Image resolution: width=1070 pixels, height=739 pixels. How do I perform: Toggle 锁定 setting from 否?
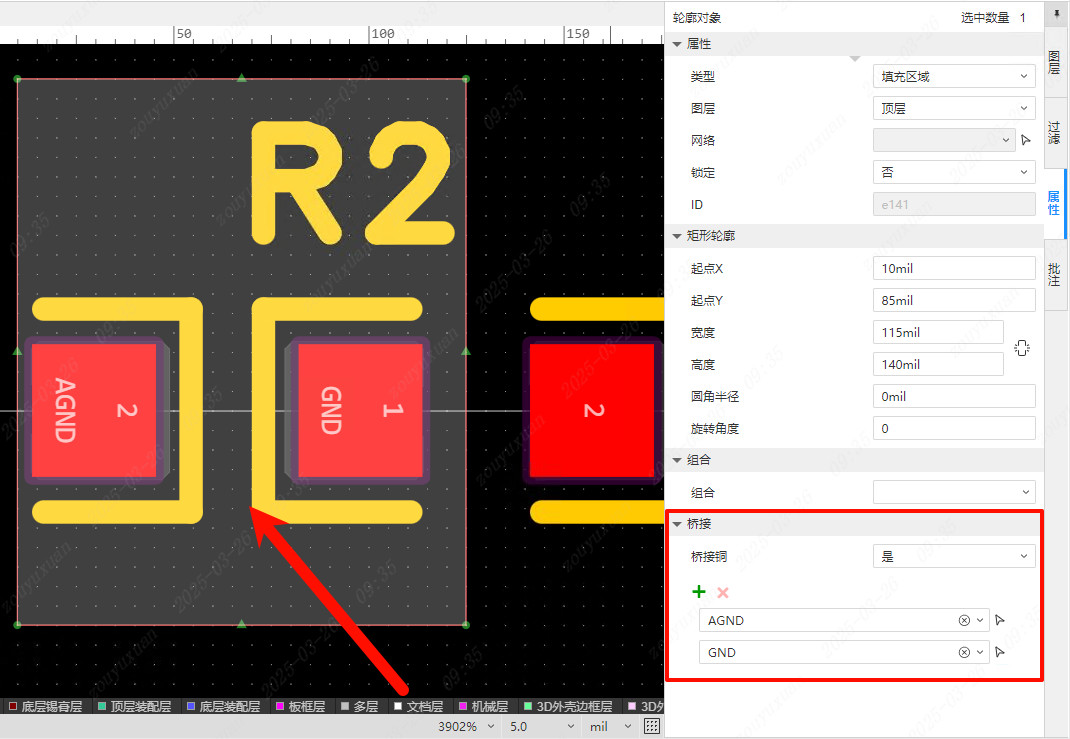953,172
